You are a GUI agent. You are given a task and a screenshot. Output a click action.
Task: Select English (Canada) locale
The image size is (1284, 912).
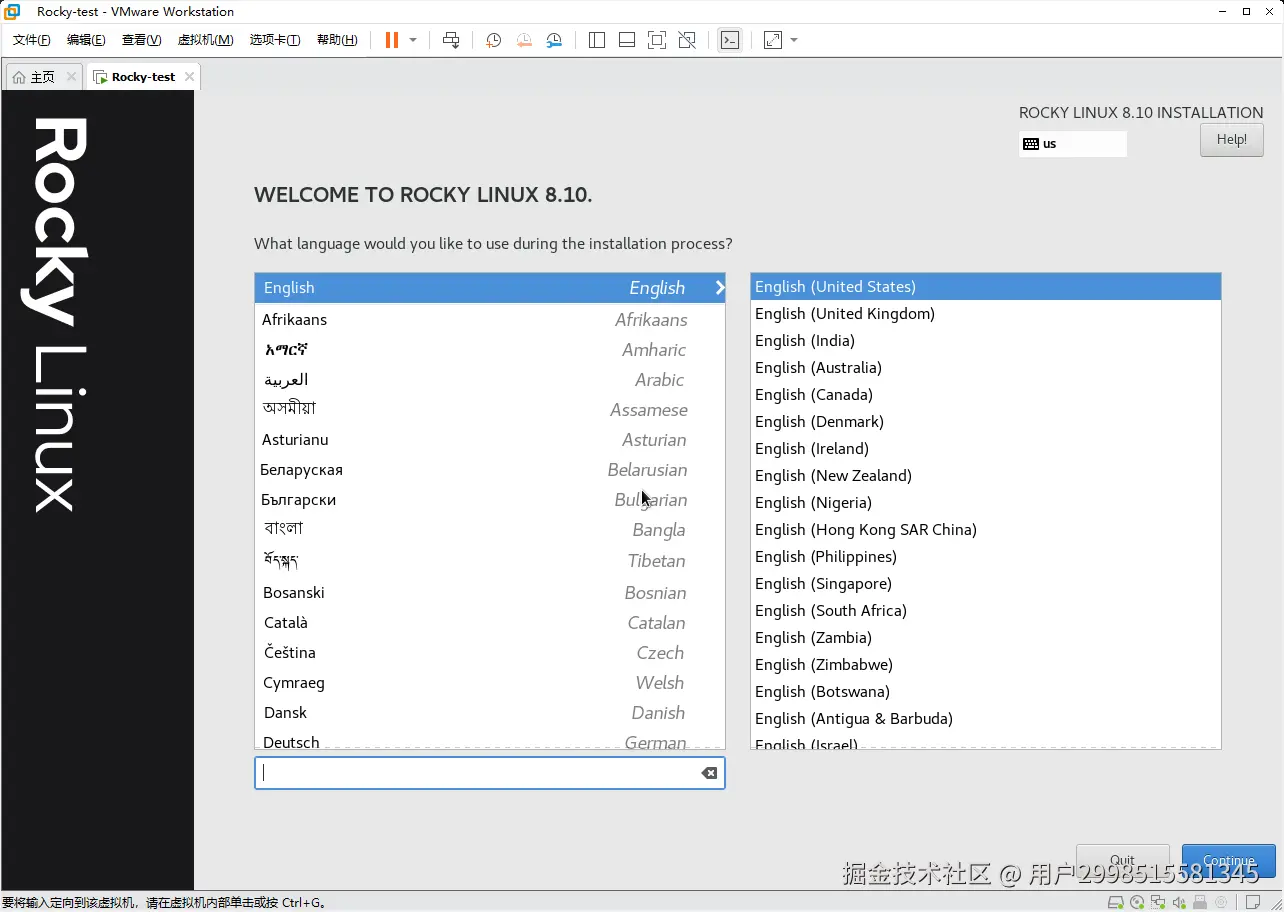tap(986, 395)
